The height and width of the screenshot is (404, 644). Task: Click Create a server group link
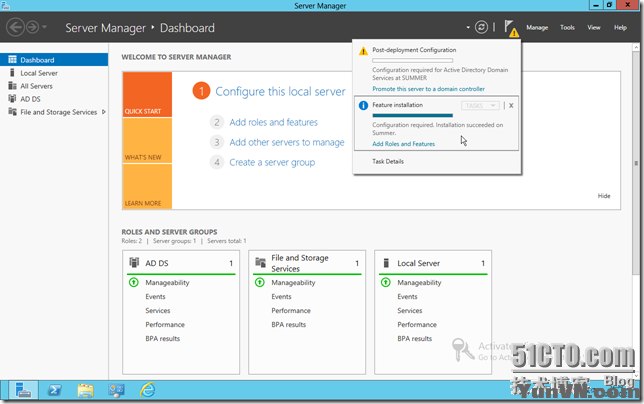click(272, 162)
